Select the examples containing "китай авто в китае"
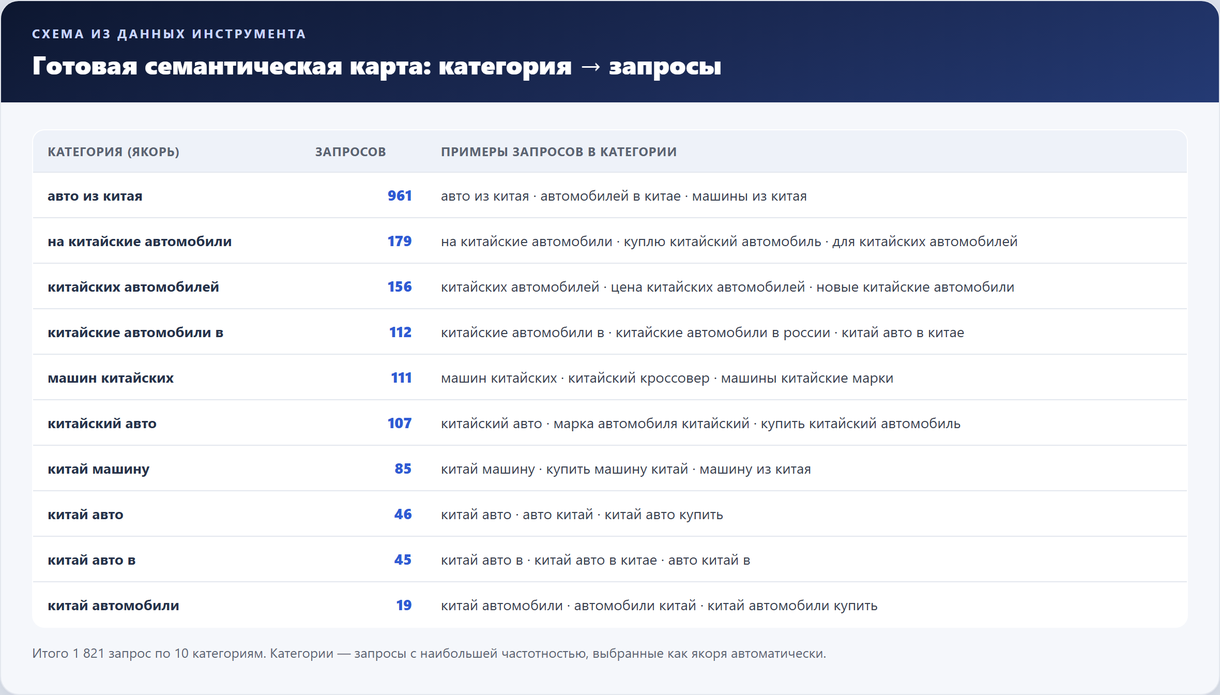This screenshot has width=1220, height=695. (x=596, y=560)
